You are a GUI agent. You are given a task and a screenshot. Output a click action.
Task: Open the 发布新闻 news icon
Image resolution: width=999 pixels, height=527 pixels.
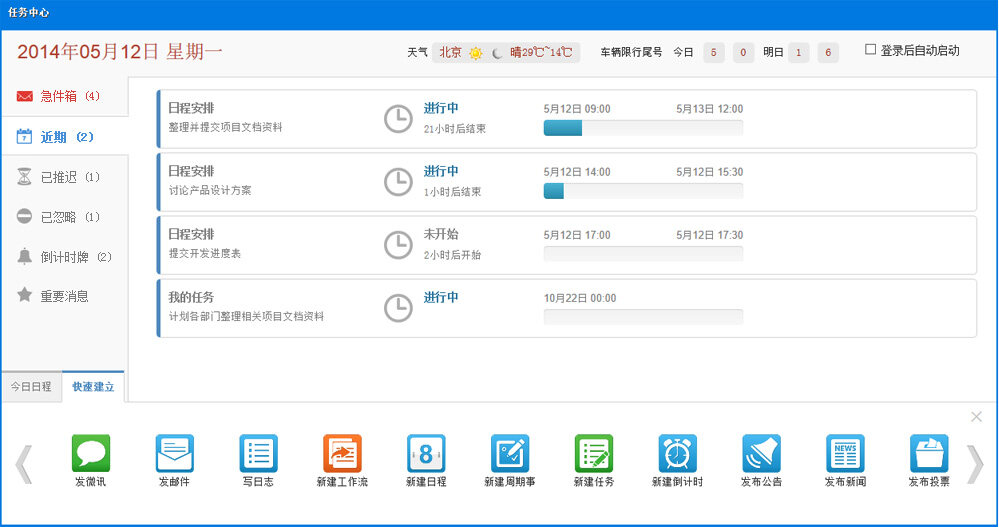tap(845, 454)
